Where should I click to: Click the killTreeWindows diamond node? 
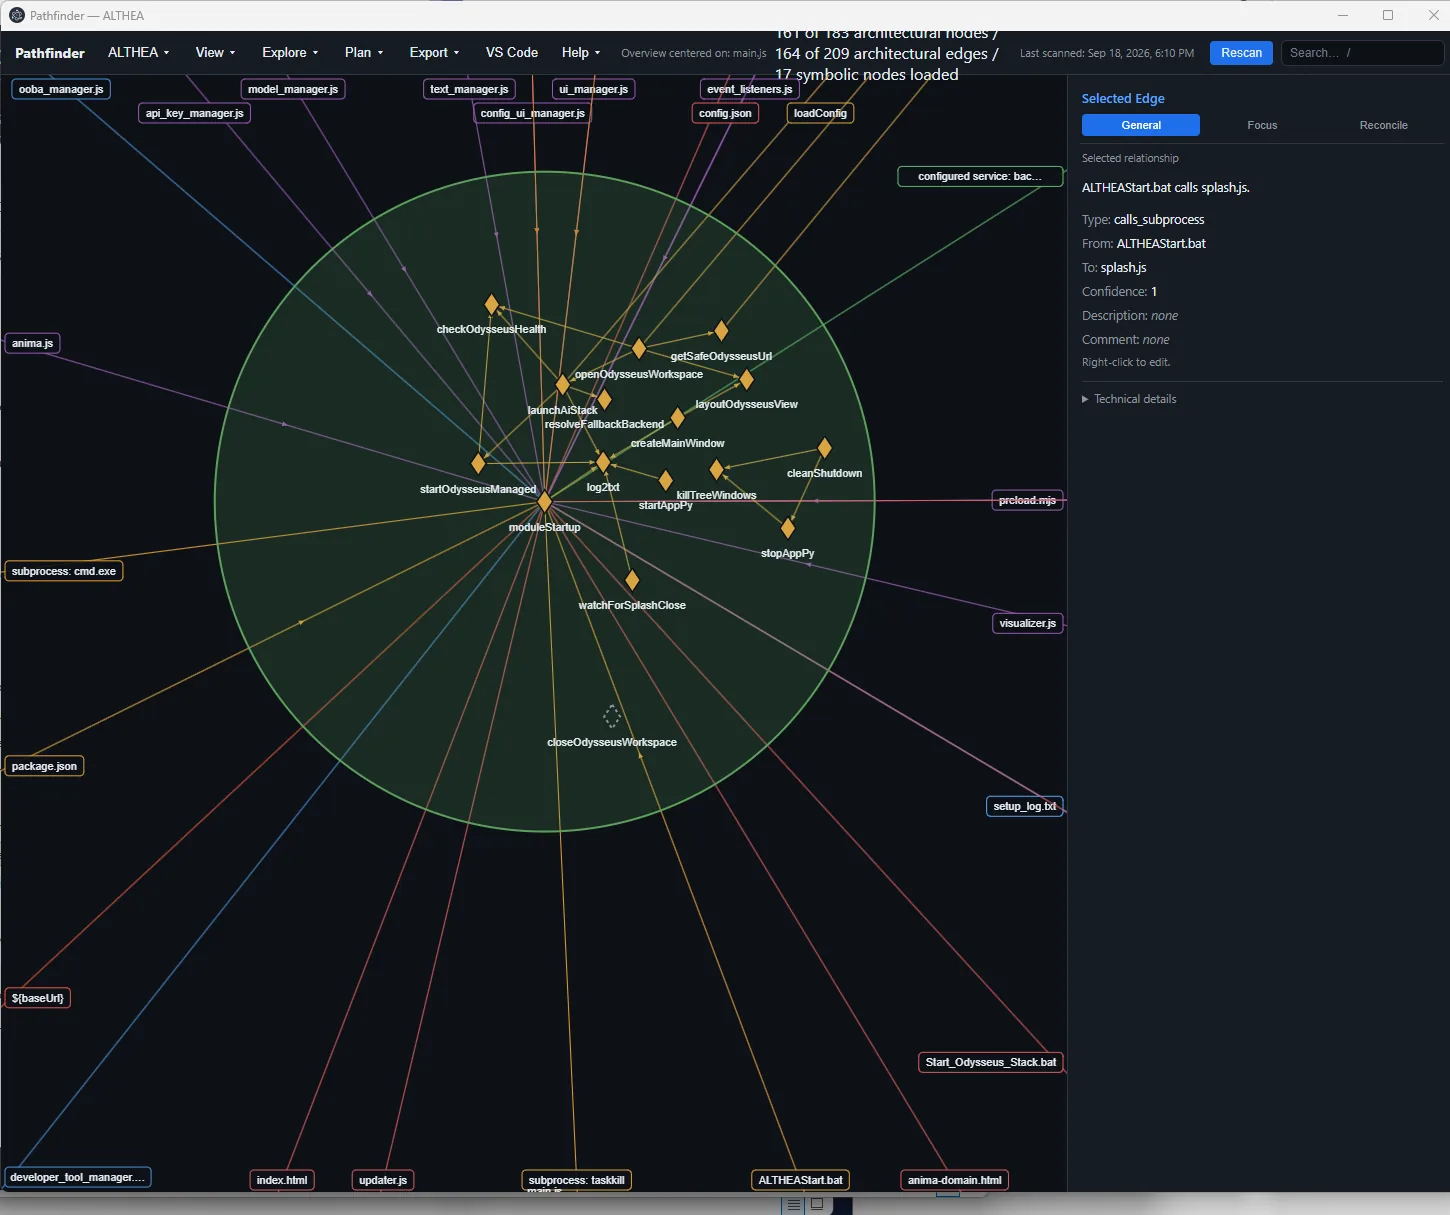(716, 469)
